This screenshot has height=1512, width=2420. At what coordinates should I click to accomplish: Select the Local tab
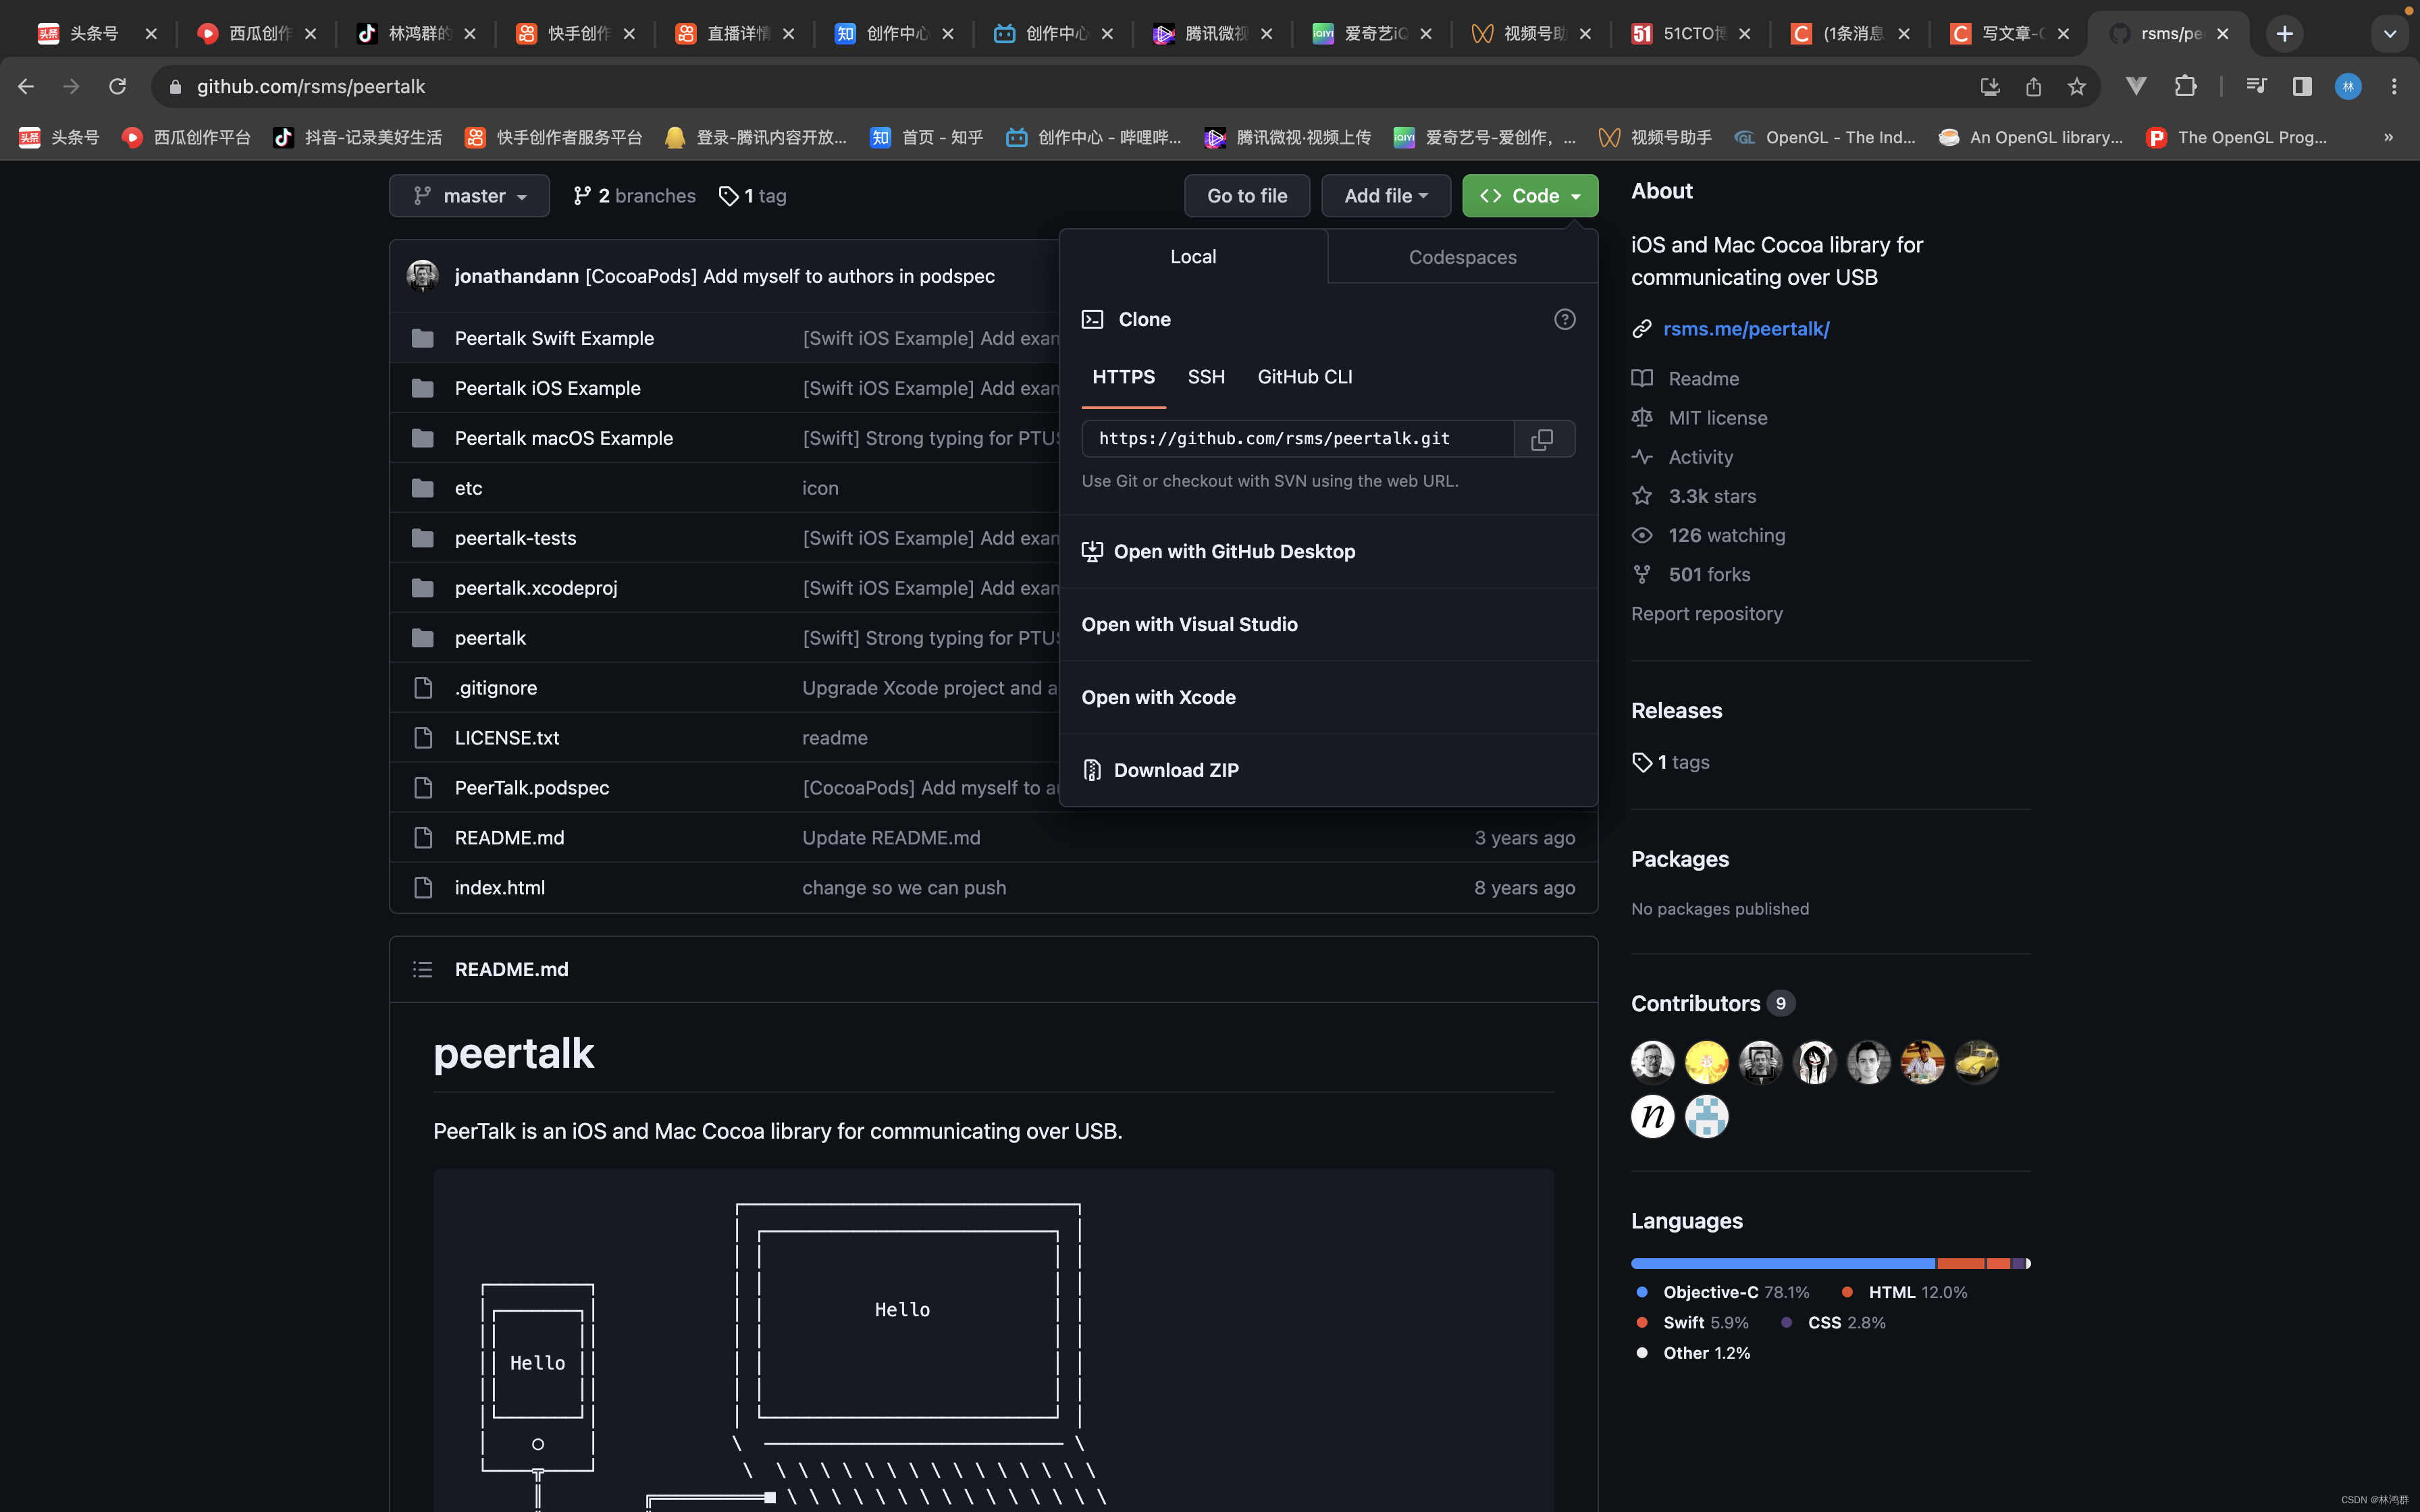tap(1193, 257)
